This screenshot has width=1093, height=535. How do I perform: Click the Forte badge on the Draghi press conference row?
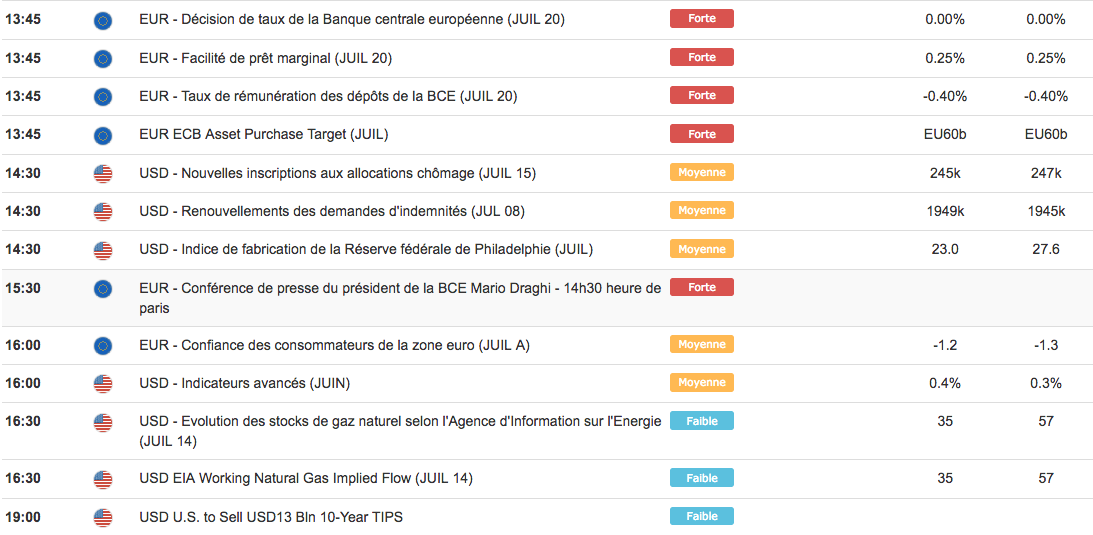coord(702,288)
